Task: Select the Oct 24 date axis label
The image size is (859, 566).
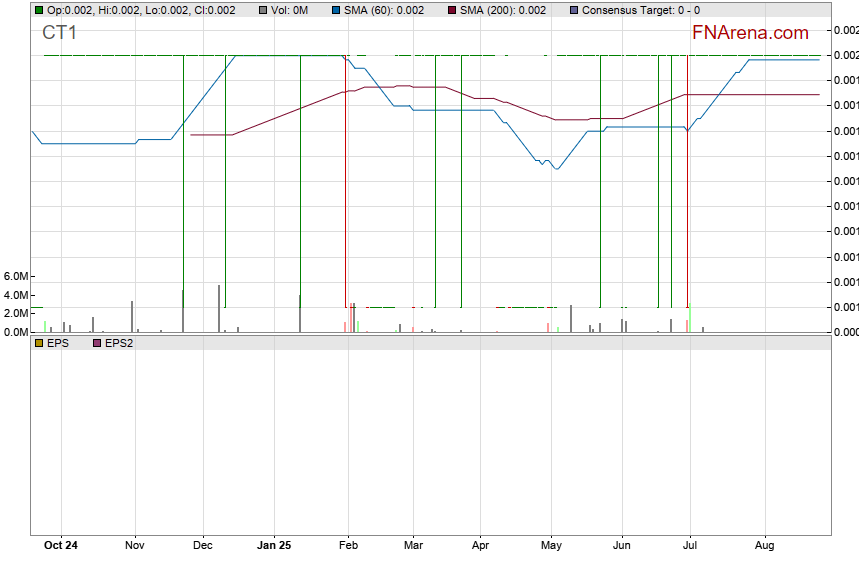Action: coord(61,546)
